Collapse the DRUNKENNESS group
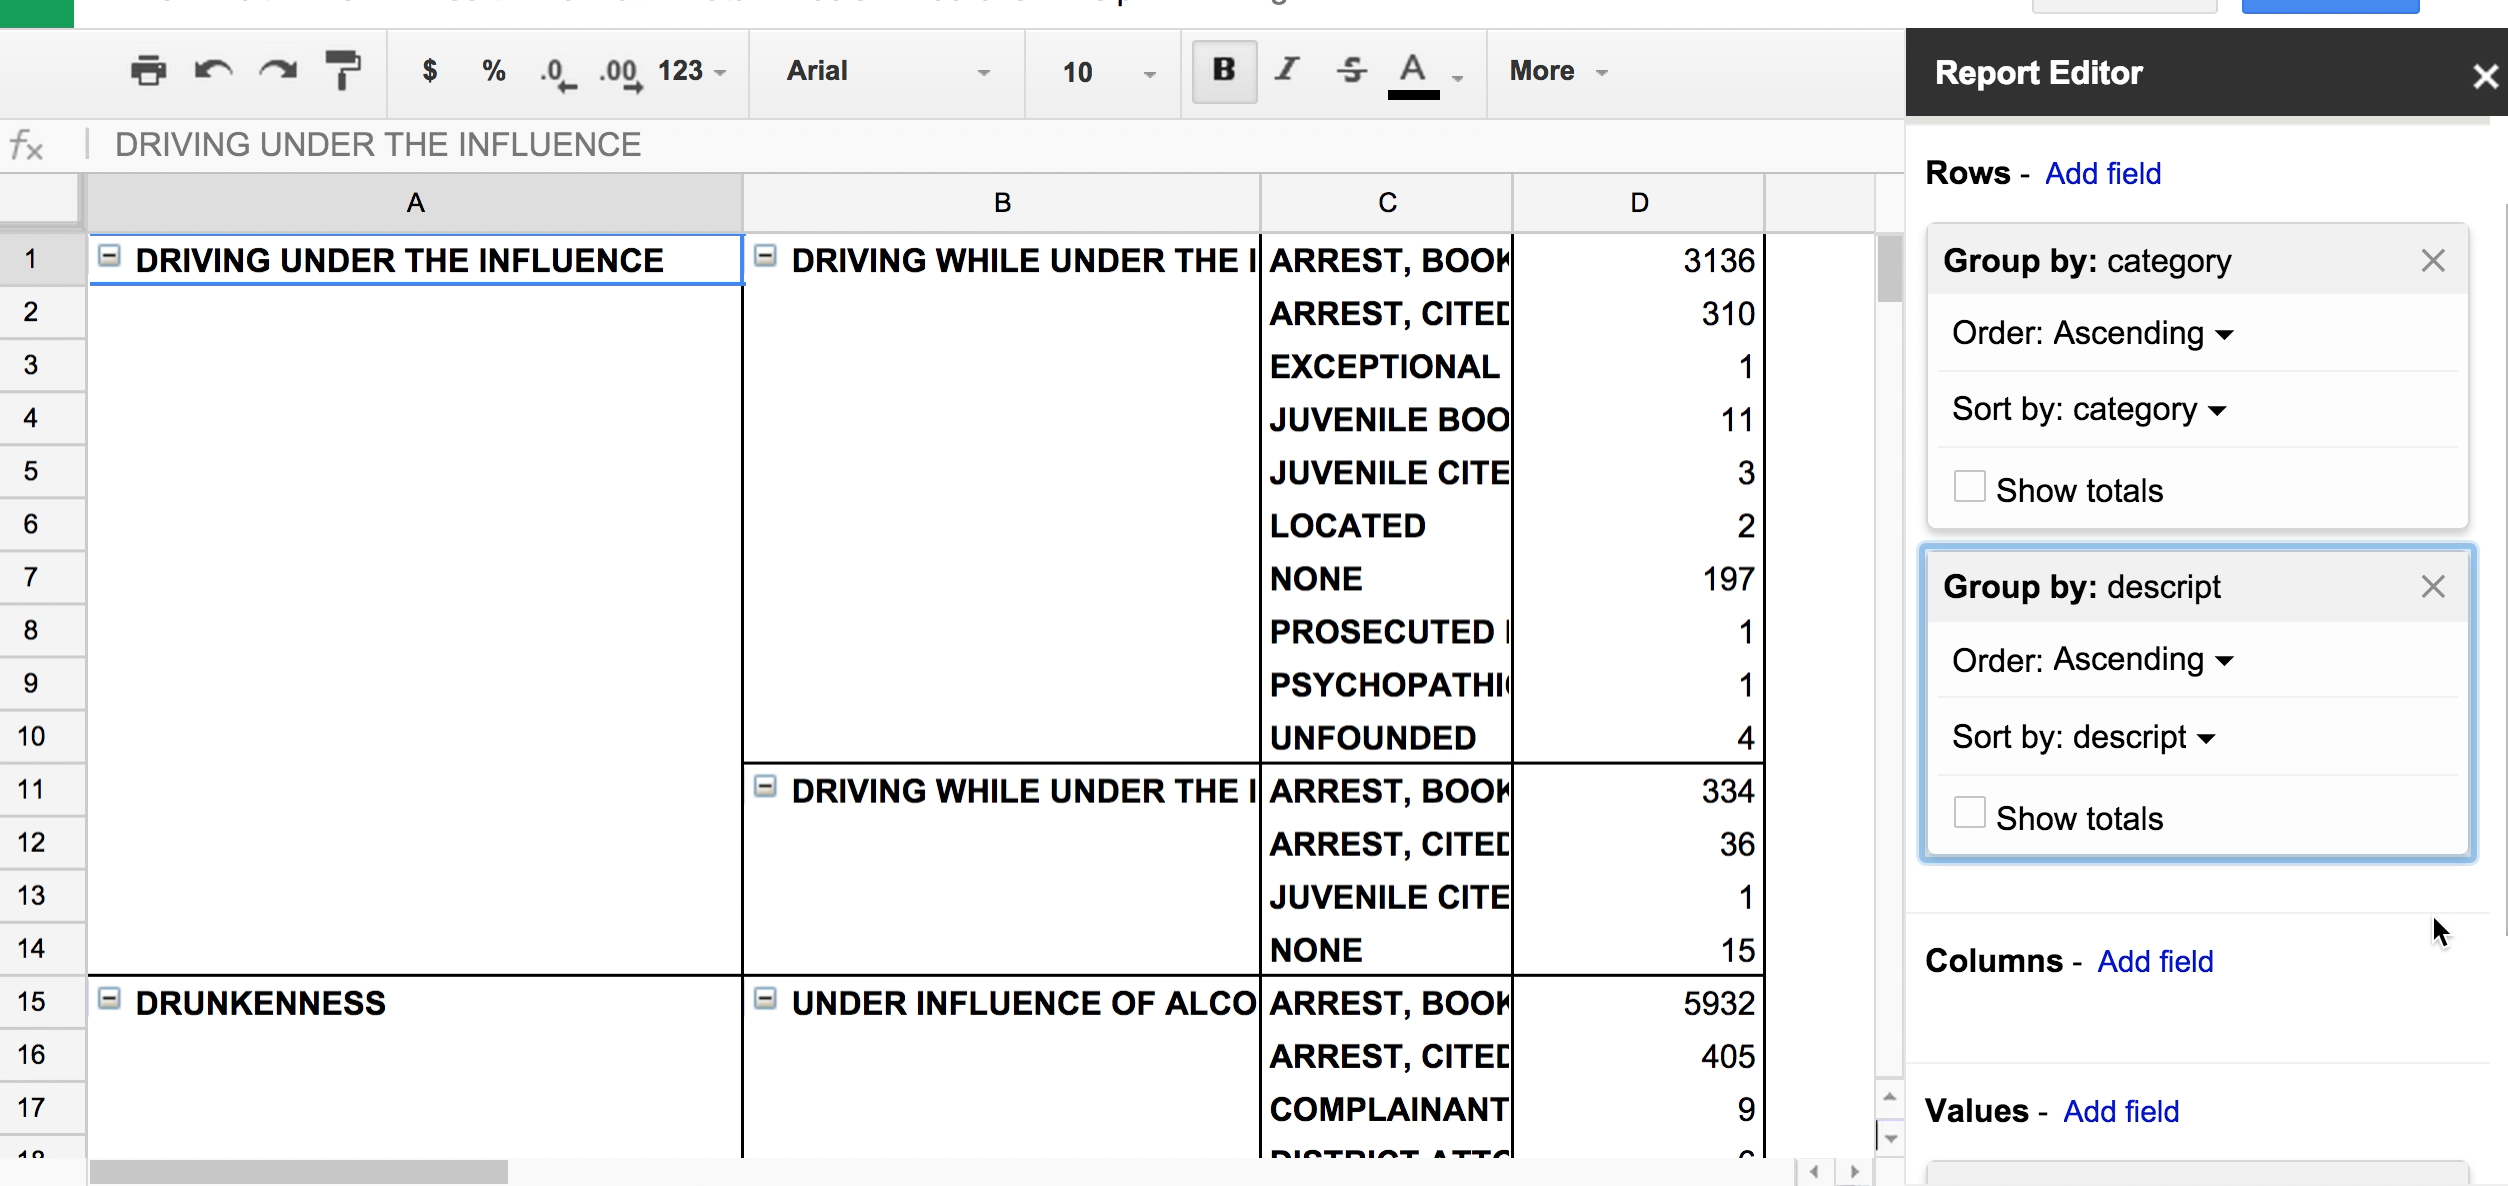 [109, 998]
